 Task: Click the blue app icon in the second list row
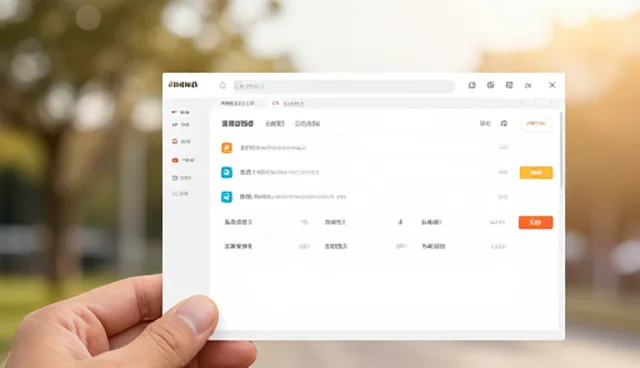[x=227, y=172]
